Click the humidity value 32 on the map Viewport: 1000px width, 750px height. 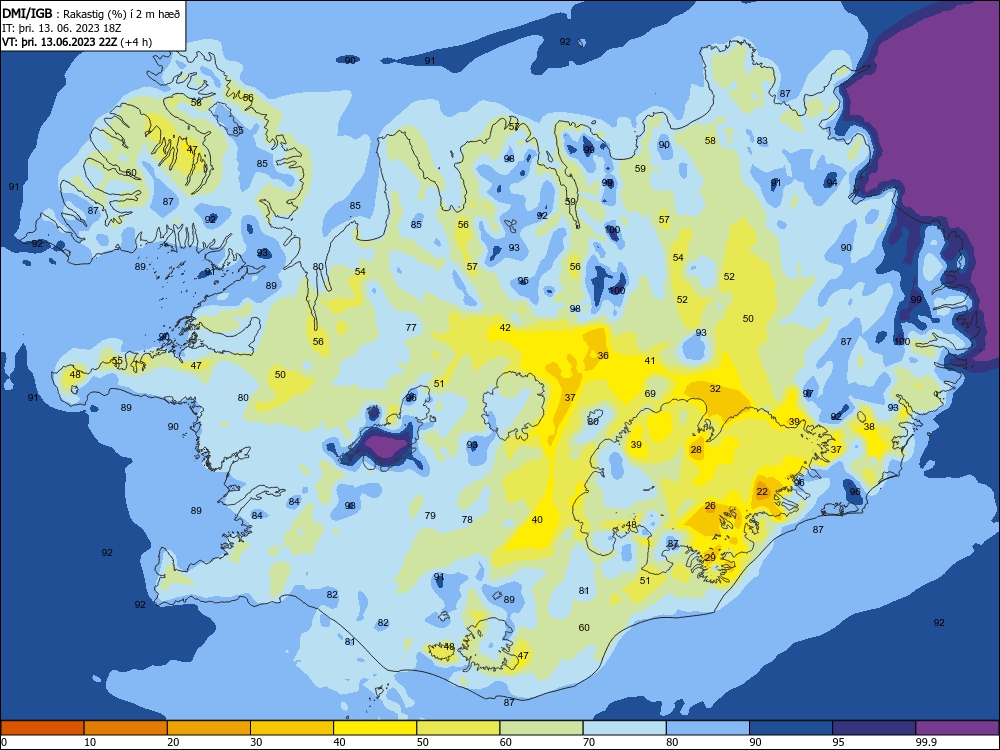pos(715,388)
